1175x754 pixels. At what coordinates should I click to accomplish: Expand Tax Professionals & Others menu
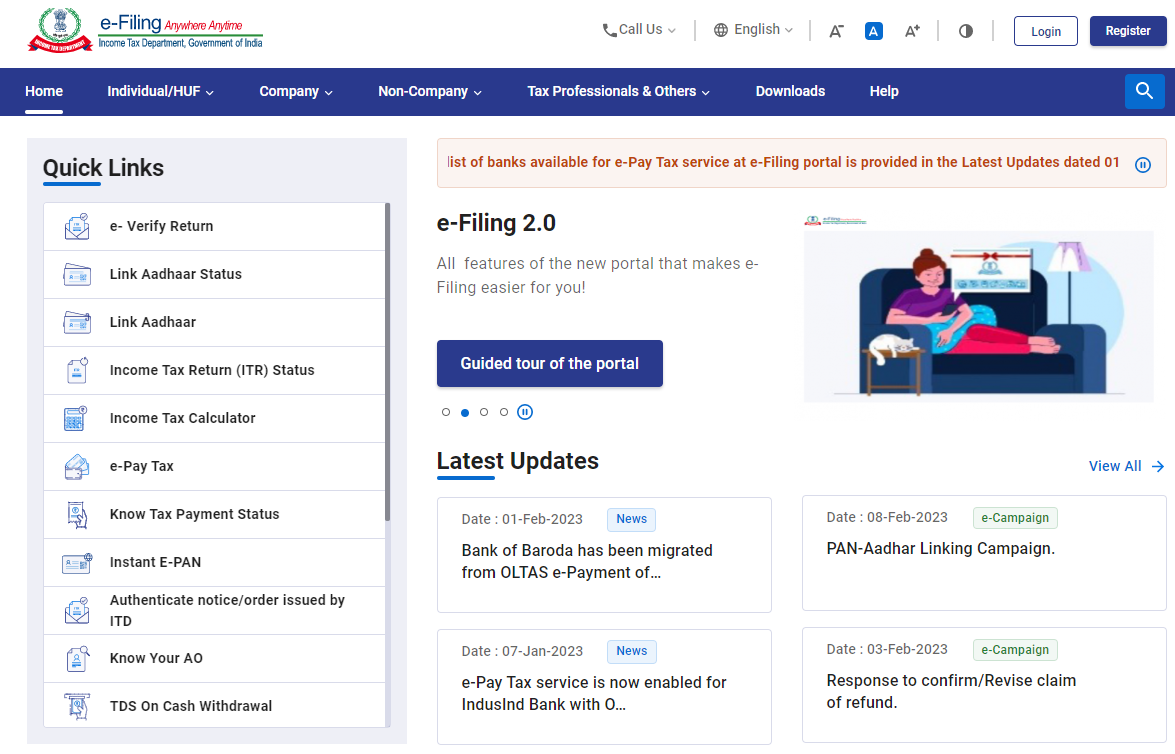coord(618,92)
